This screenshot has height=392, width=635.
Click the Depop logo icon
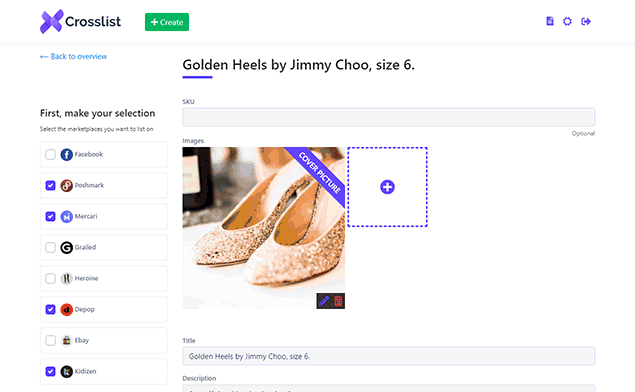[66, 309]
